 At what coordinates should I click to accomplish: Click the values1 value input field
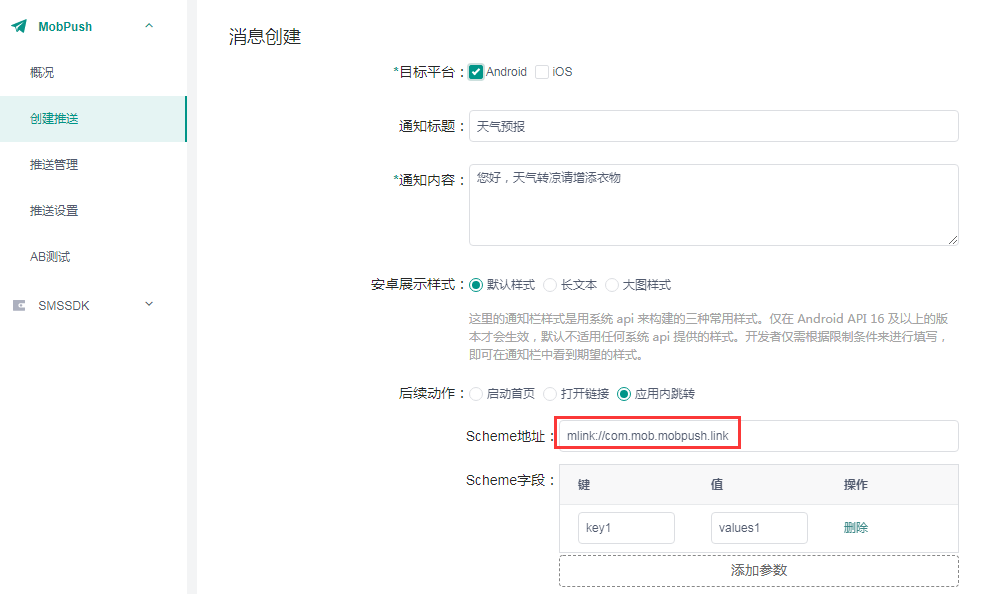tap(759, 527)
